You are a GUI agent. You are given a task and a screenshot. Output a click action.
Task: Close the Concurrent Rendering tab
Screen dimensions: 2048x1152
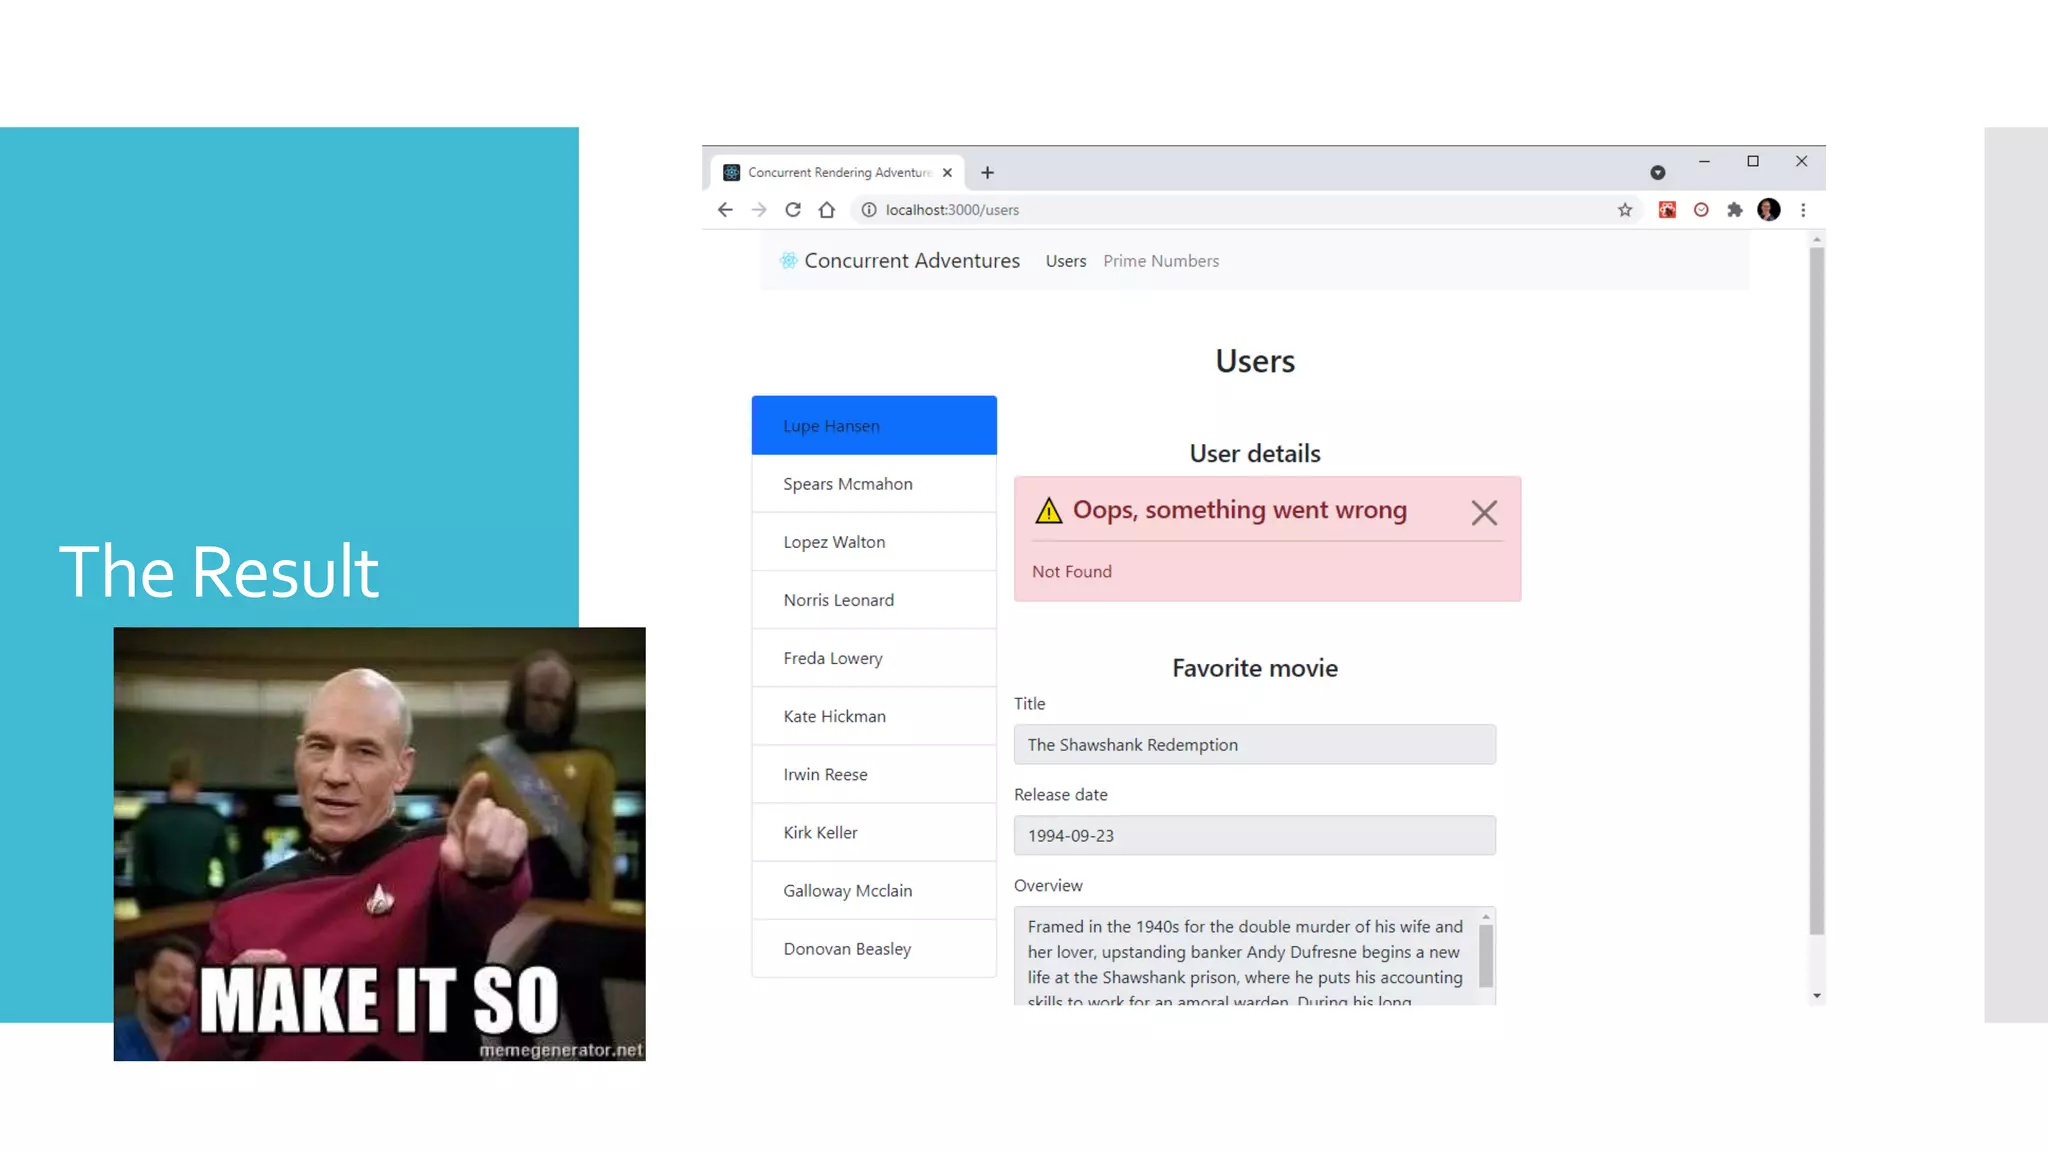click(947, 173)
